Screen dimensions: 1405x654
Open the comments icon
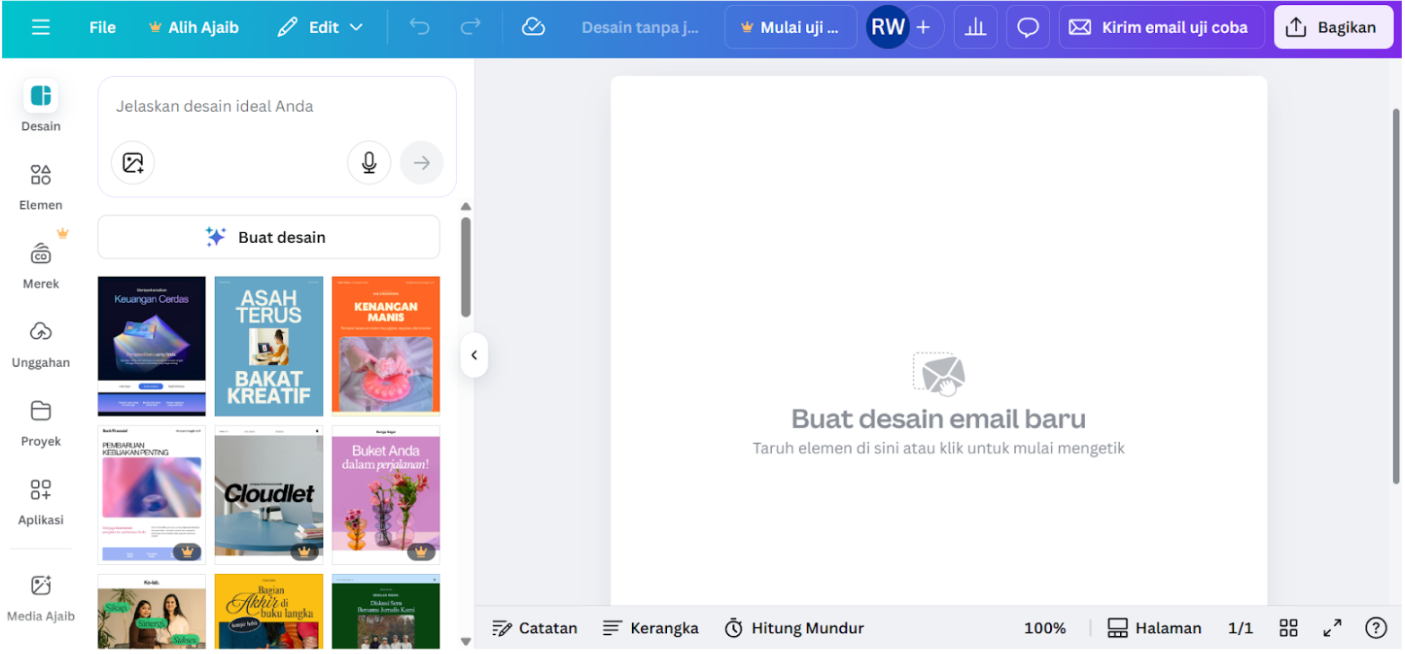coord(1028,27)
